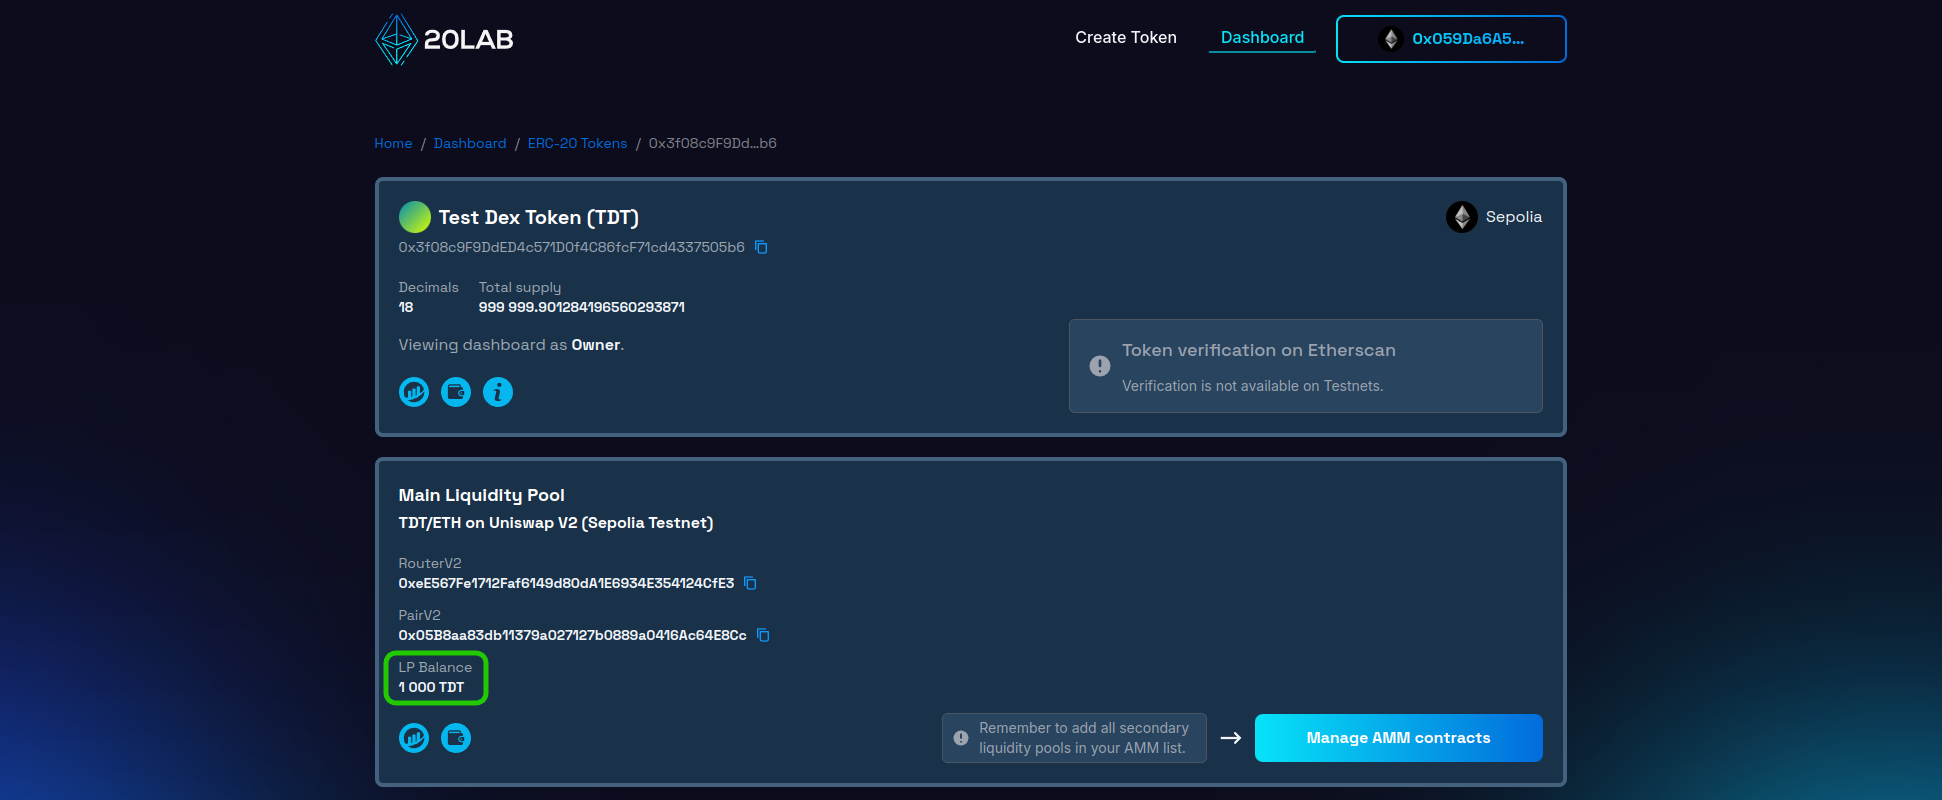Copy the PairV2 address
Image resolution: width=1942 pixels, height=800 pixels.
[x=763, y=635]
